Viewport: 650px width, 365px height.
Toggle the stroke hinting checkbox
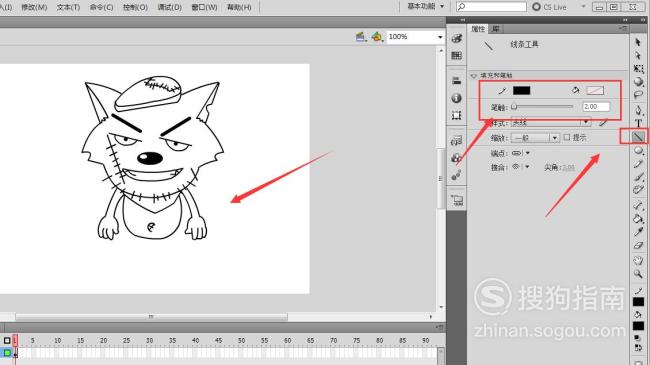[567, 137]
